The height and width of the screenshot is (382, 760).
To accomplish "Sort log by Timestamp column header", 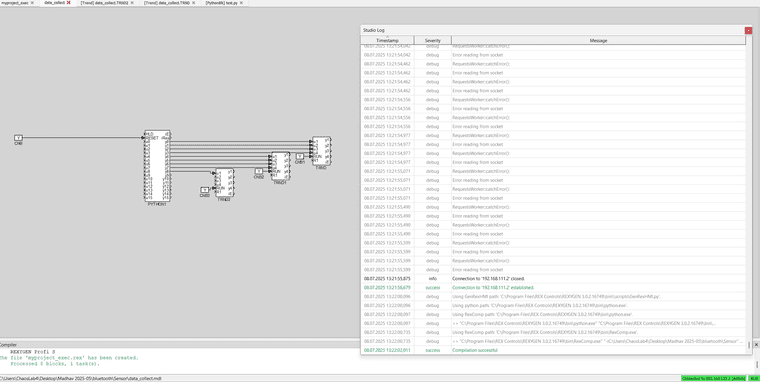I will pos(387,41).
